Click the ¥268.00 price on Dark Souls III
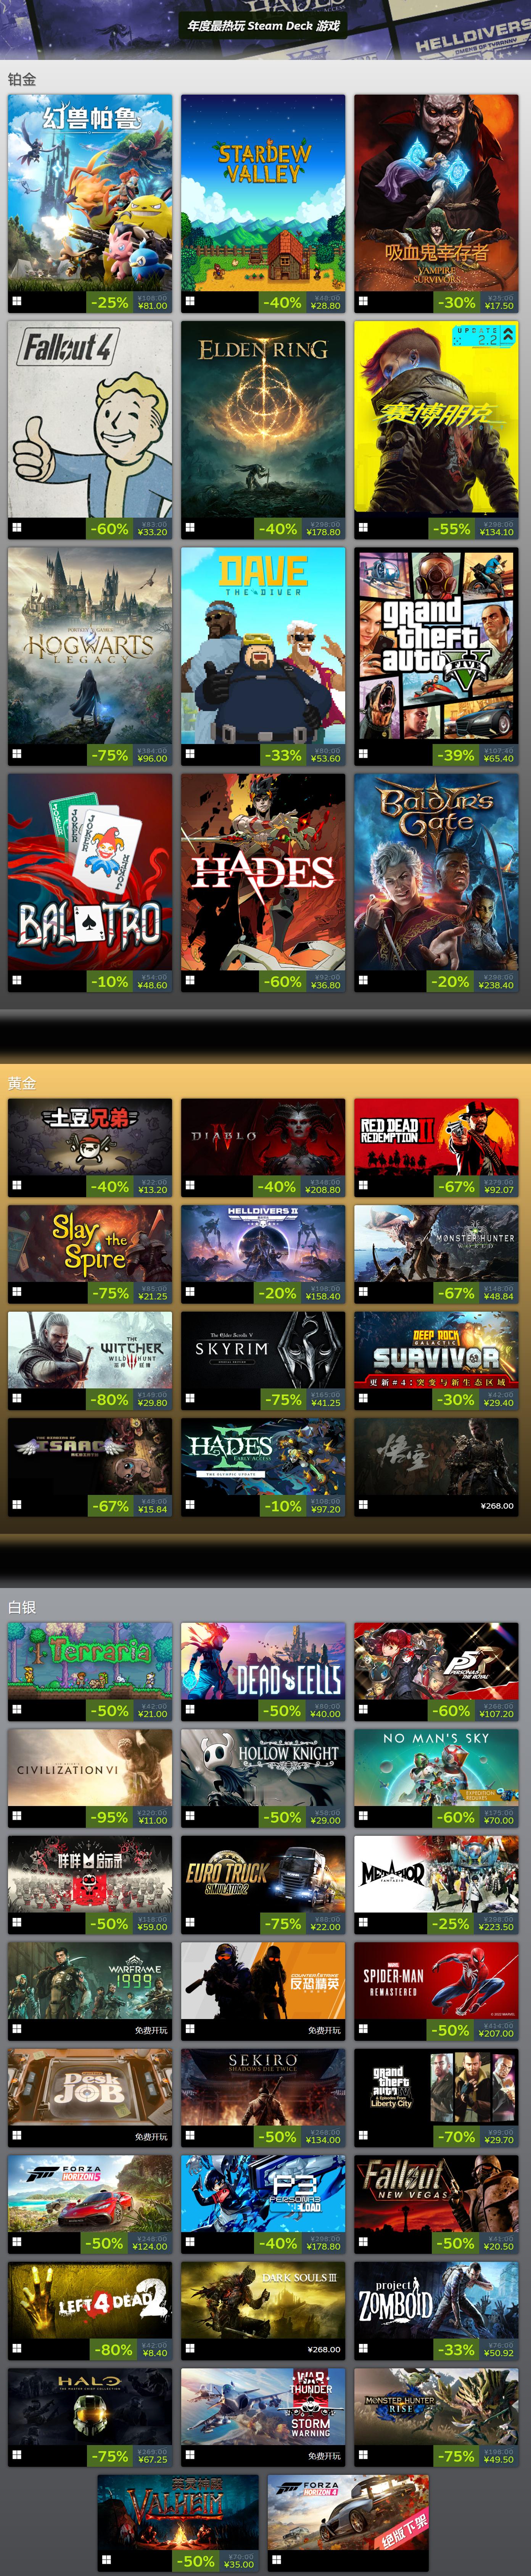 324,2349
